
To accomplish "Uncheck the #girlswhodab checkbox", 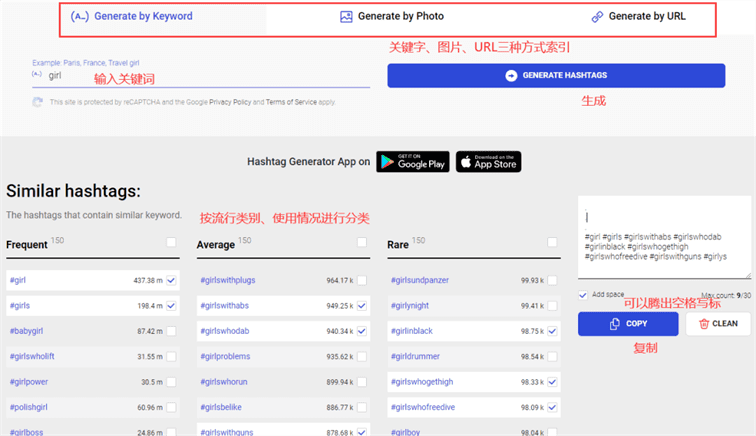I will tap(362, 331).
